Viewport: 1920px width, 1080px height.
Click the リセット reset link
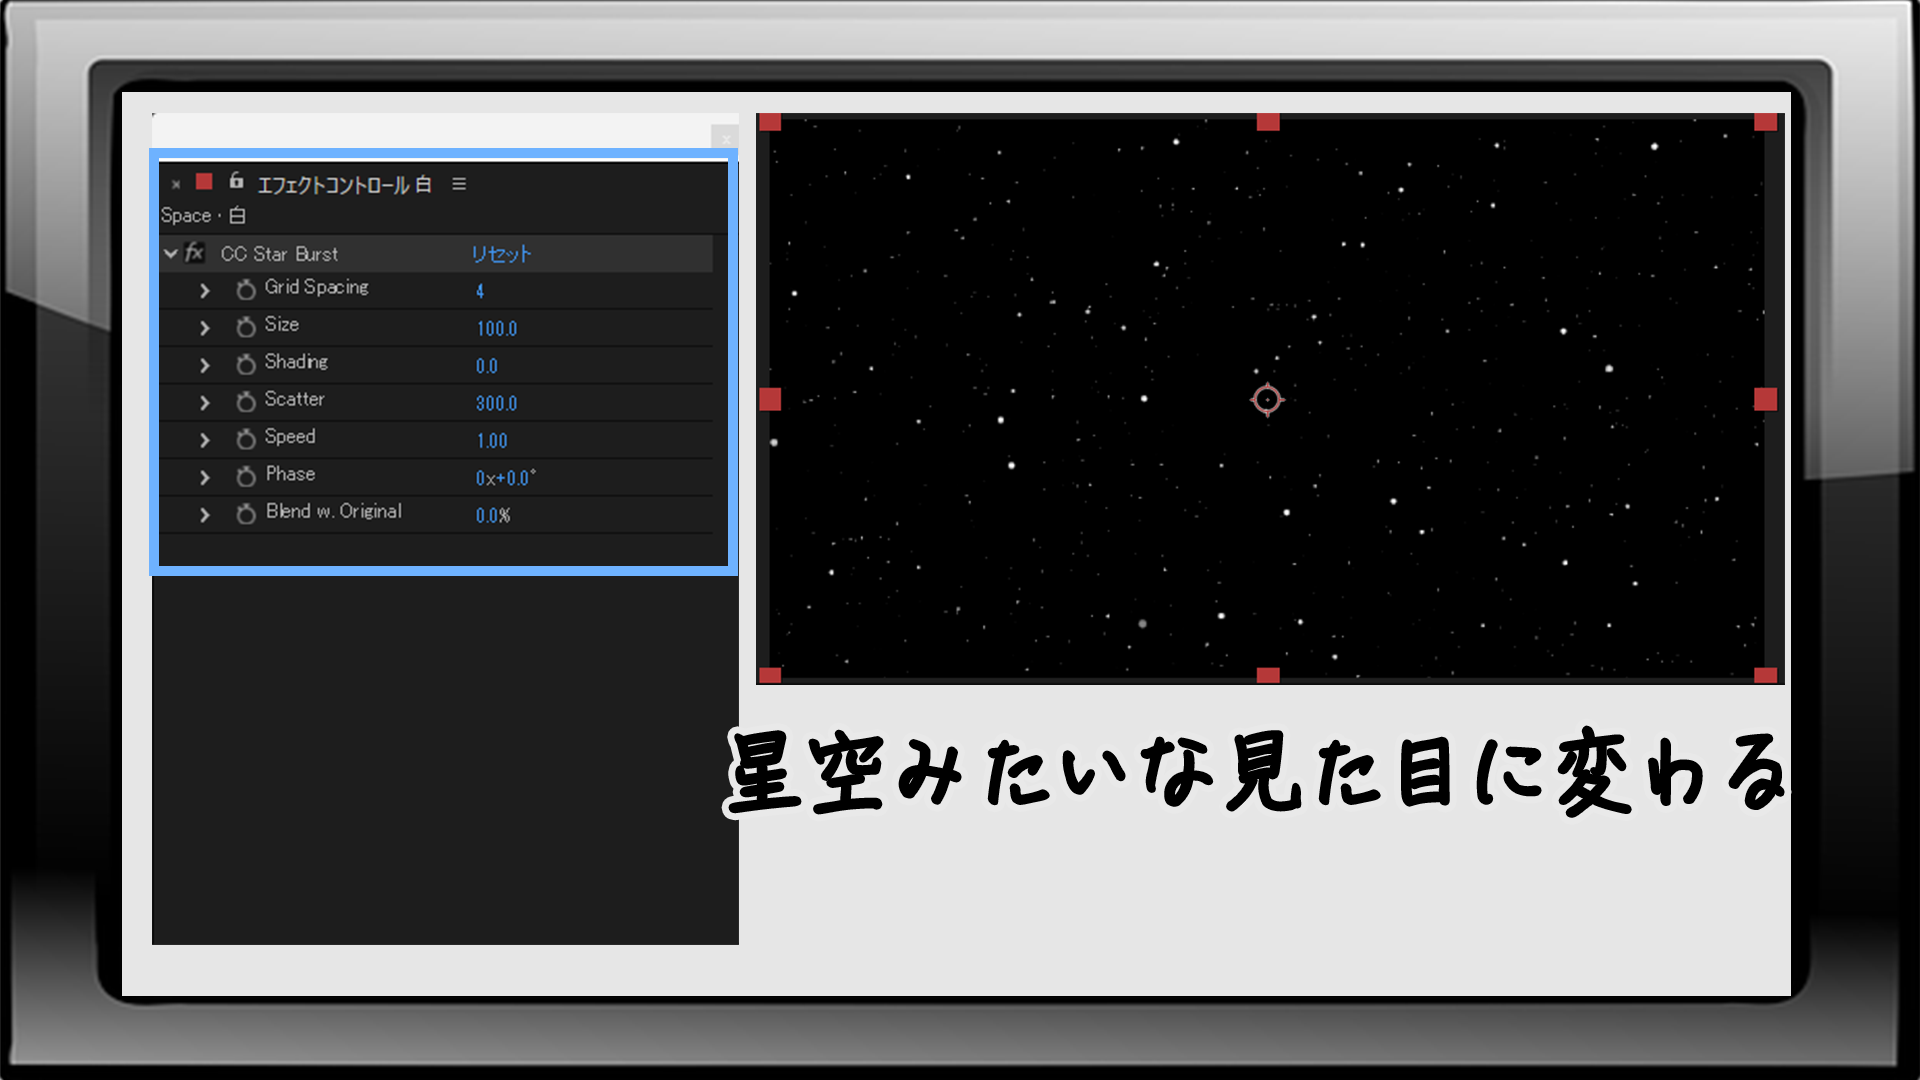coord(501,254)
